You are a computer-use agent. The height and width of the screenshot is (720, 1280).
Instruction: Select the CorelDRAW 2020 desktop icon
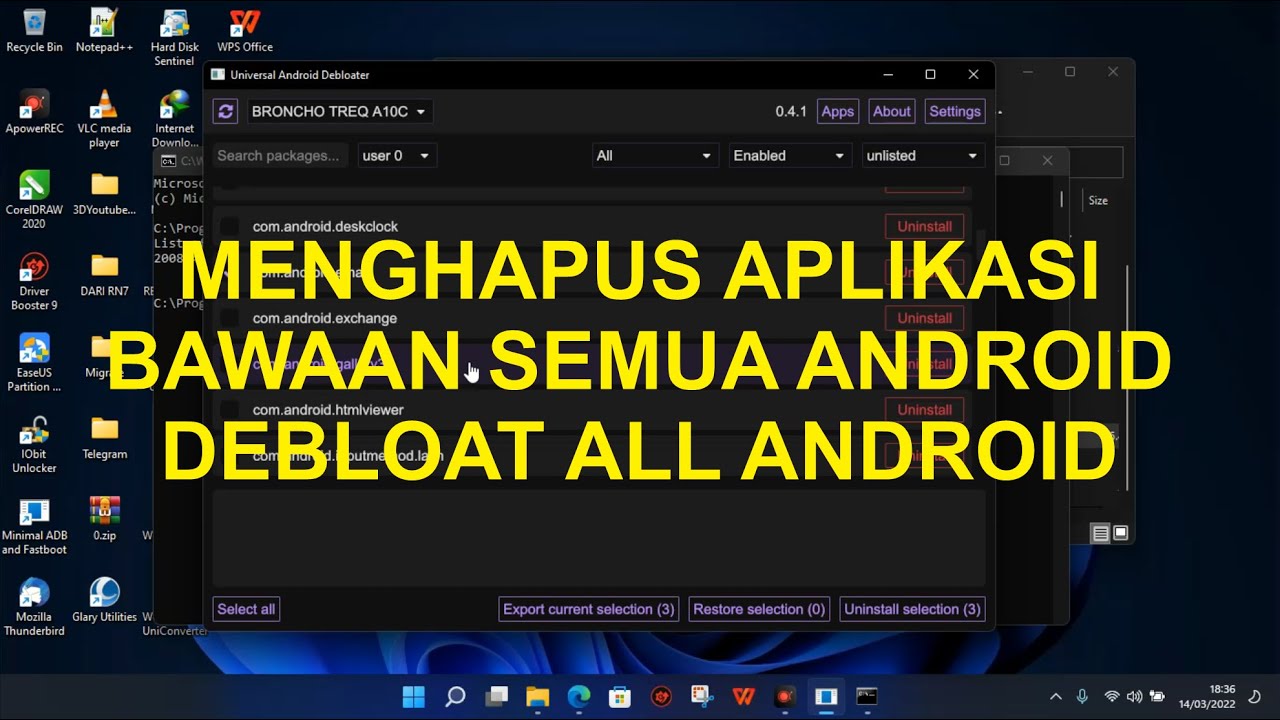(34, 200)
